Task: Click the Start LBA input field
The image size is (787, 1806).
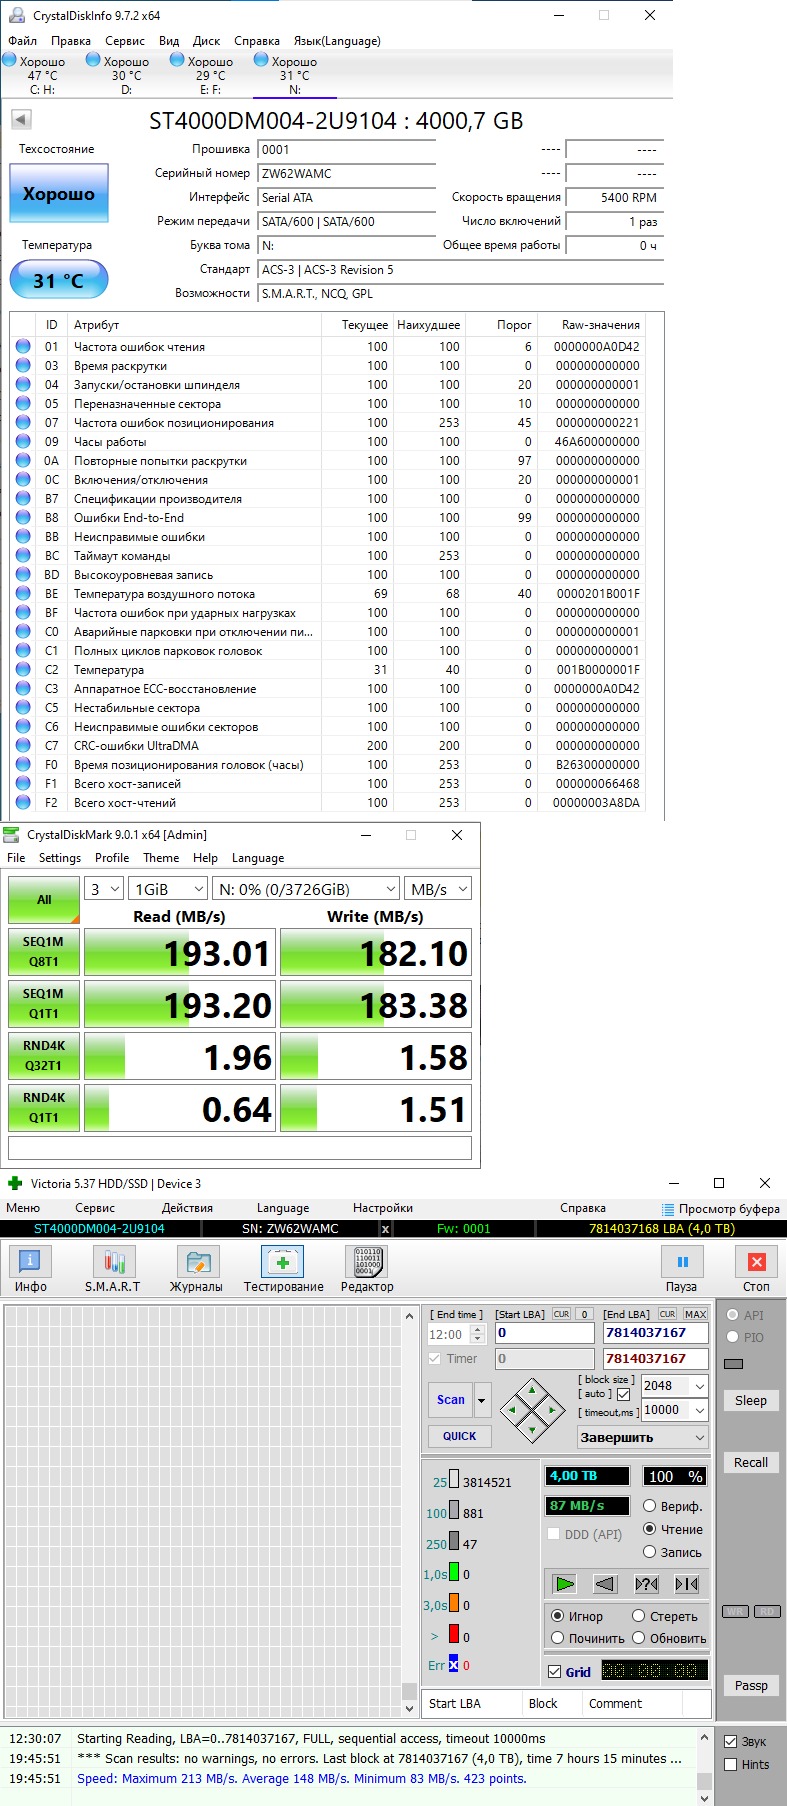Action: pyautogui.click(x=545, y=1333)
